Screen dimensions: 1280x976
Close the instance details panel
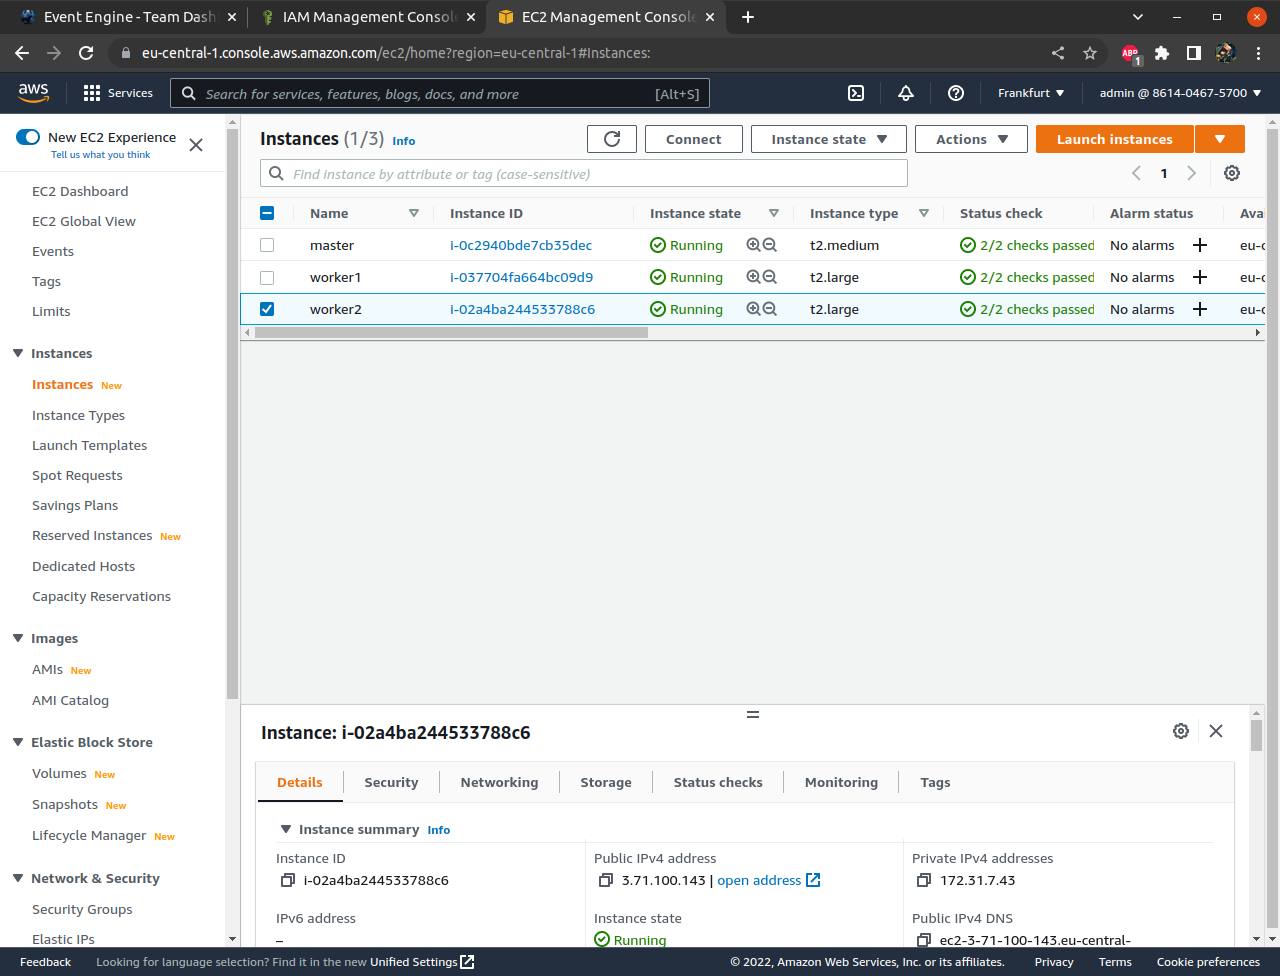(x=1216, y=731)
